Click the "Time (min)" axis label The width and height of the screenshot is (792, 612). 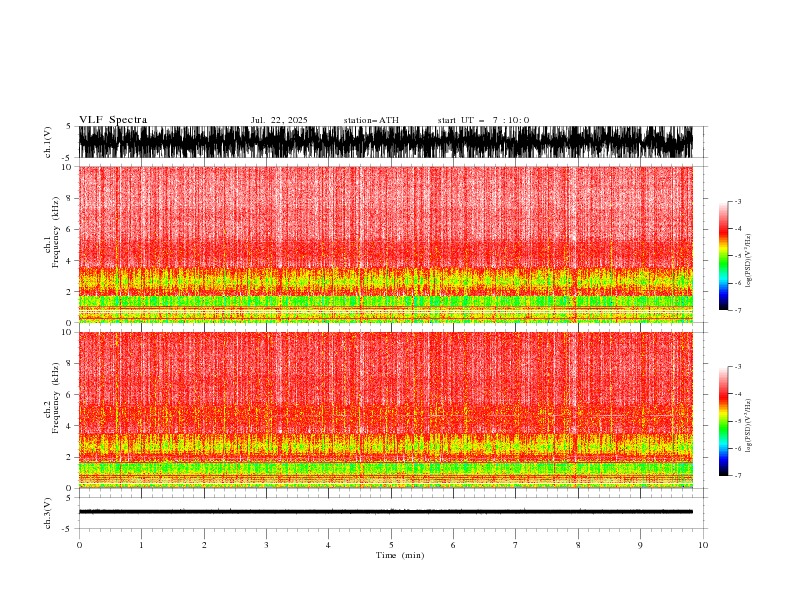(x=400, y=555)
